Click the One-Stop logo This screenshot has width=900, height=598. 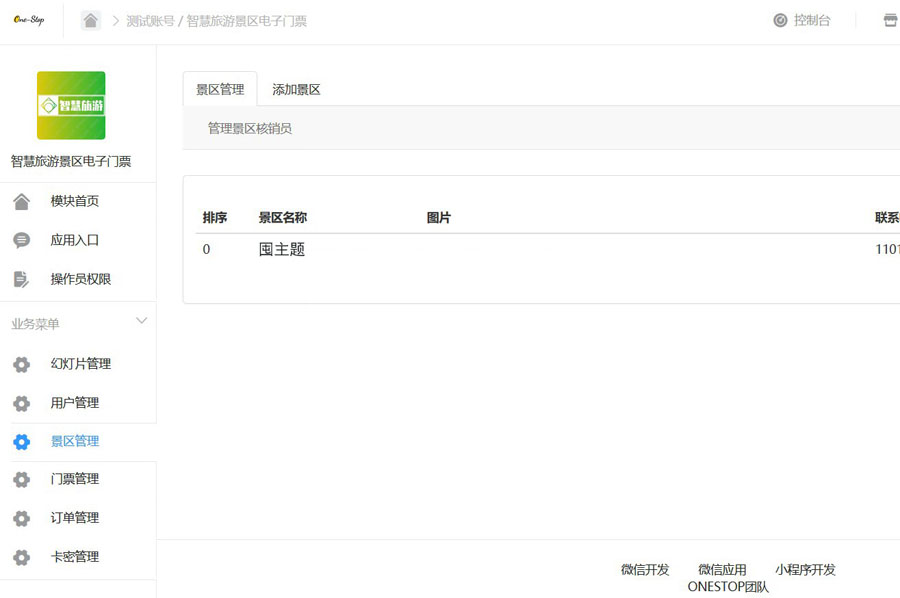(29, 20)
